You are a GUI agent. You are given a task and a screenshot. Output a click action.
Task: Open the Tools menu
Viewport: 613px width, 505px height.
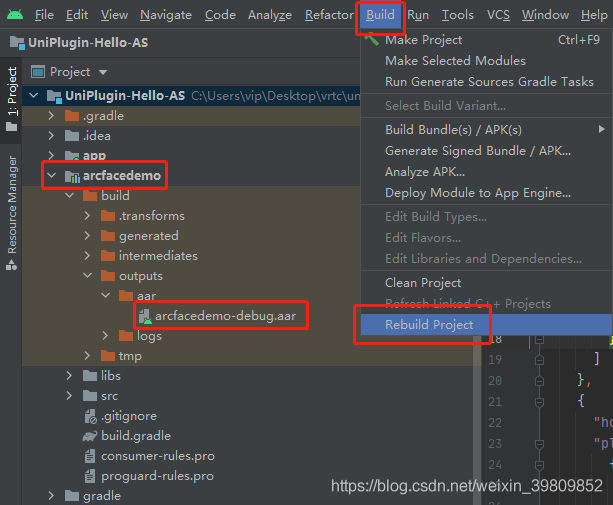[457, 15]
